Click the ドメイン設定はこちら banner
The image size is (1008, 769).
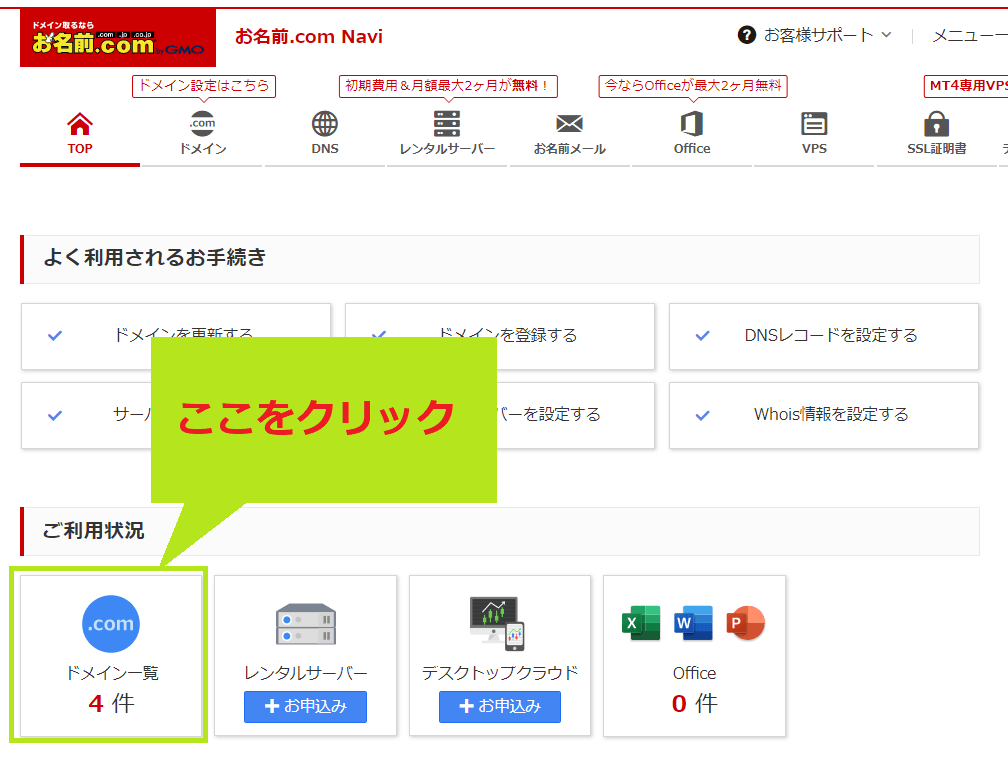[204, 86]
